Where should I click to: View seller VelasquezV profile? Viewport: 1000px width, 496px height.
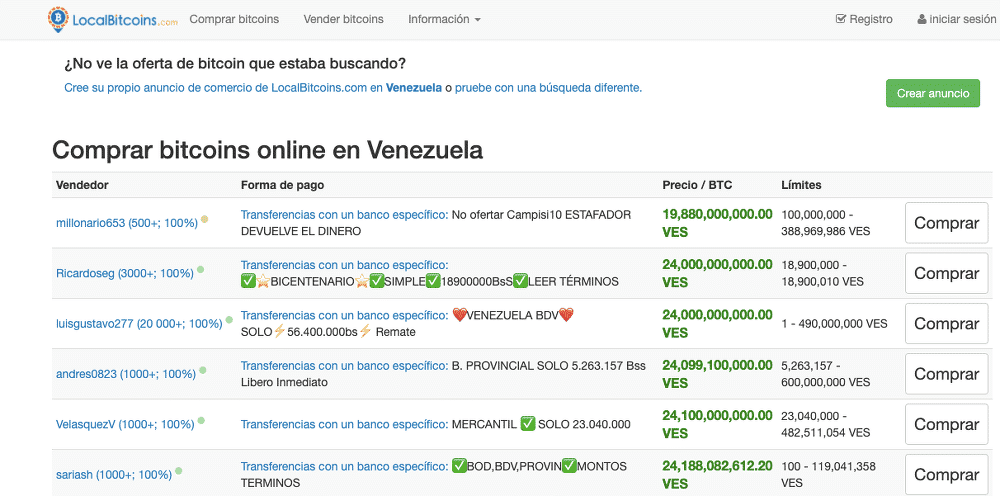[x=125, y=425]
